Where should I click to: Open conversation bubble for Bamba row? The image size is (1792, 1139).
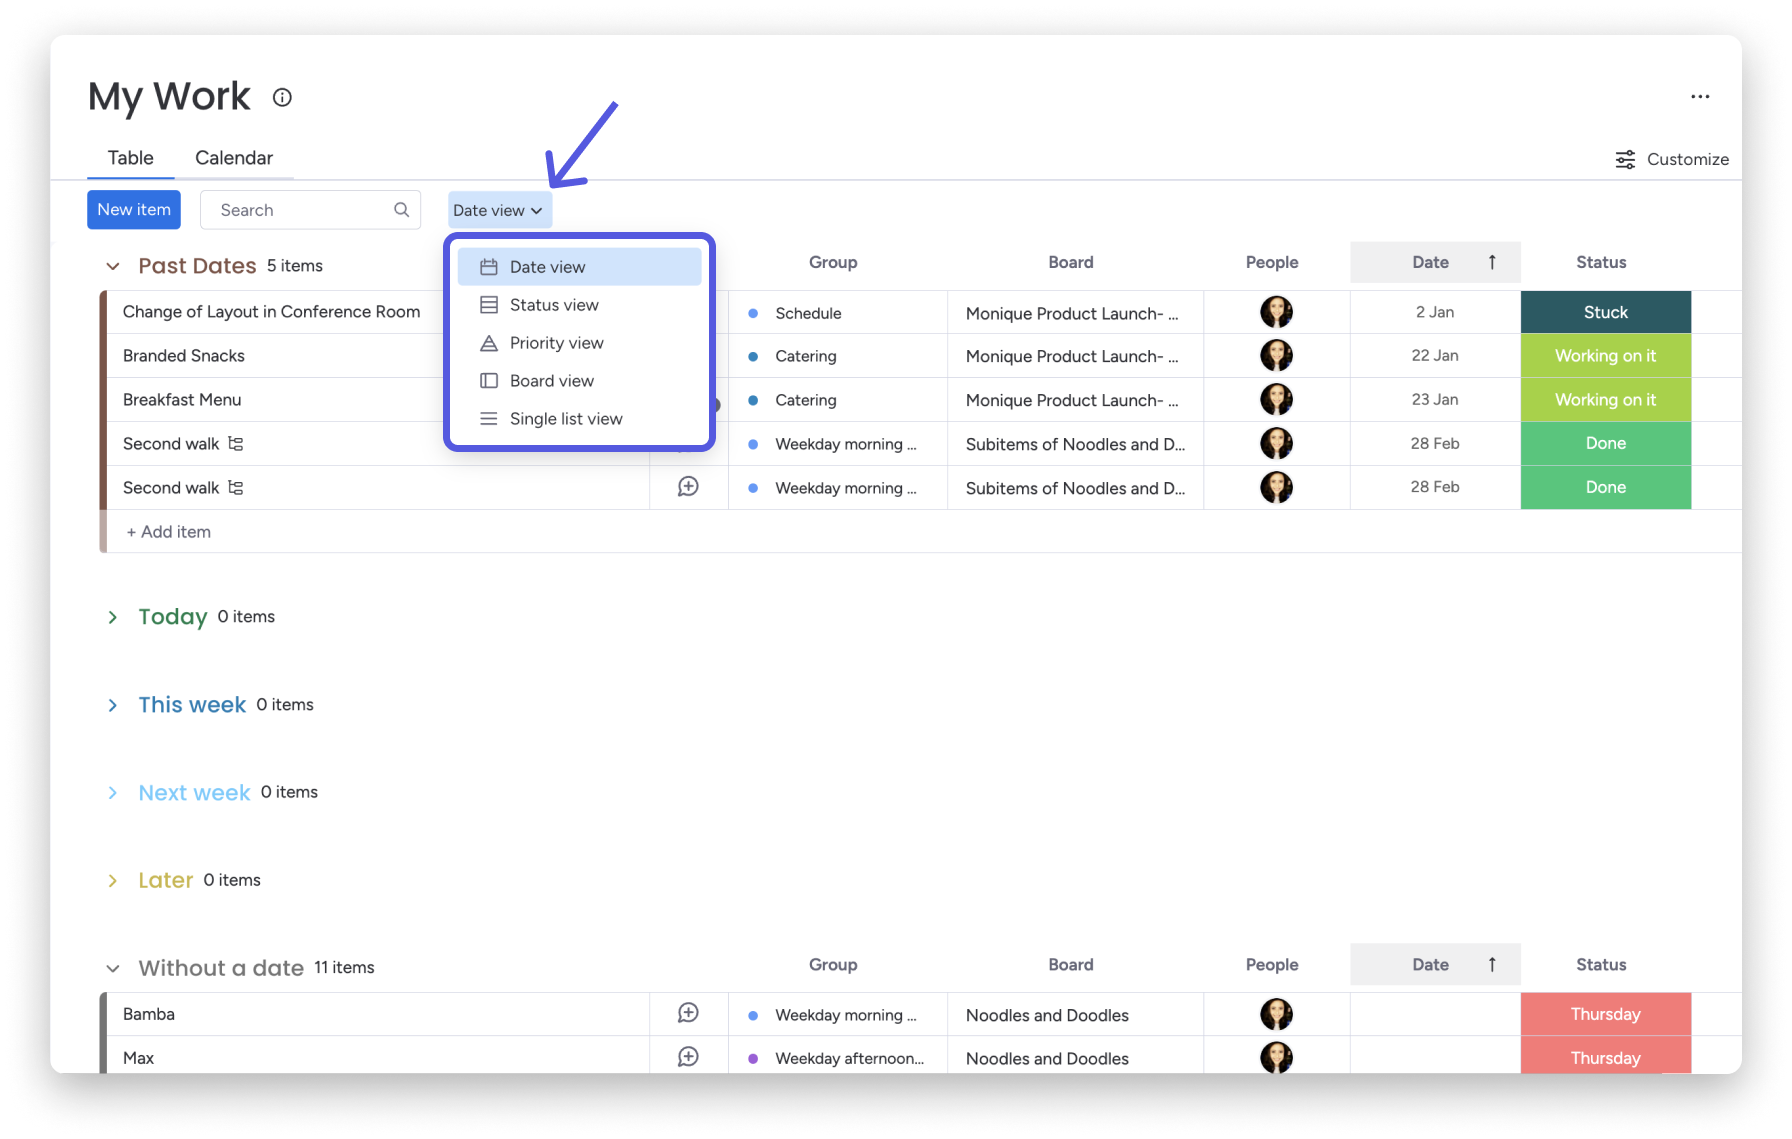click(688, 1014)
